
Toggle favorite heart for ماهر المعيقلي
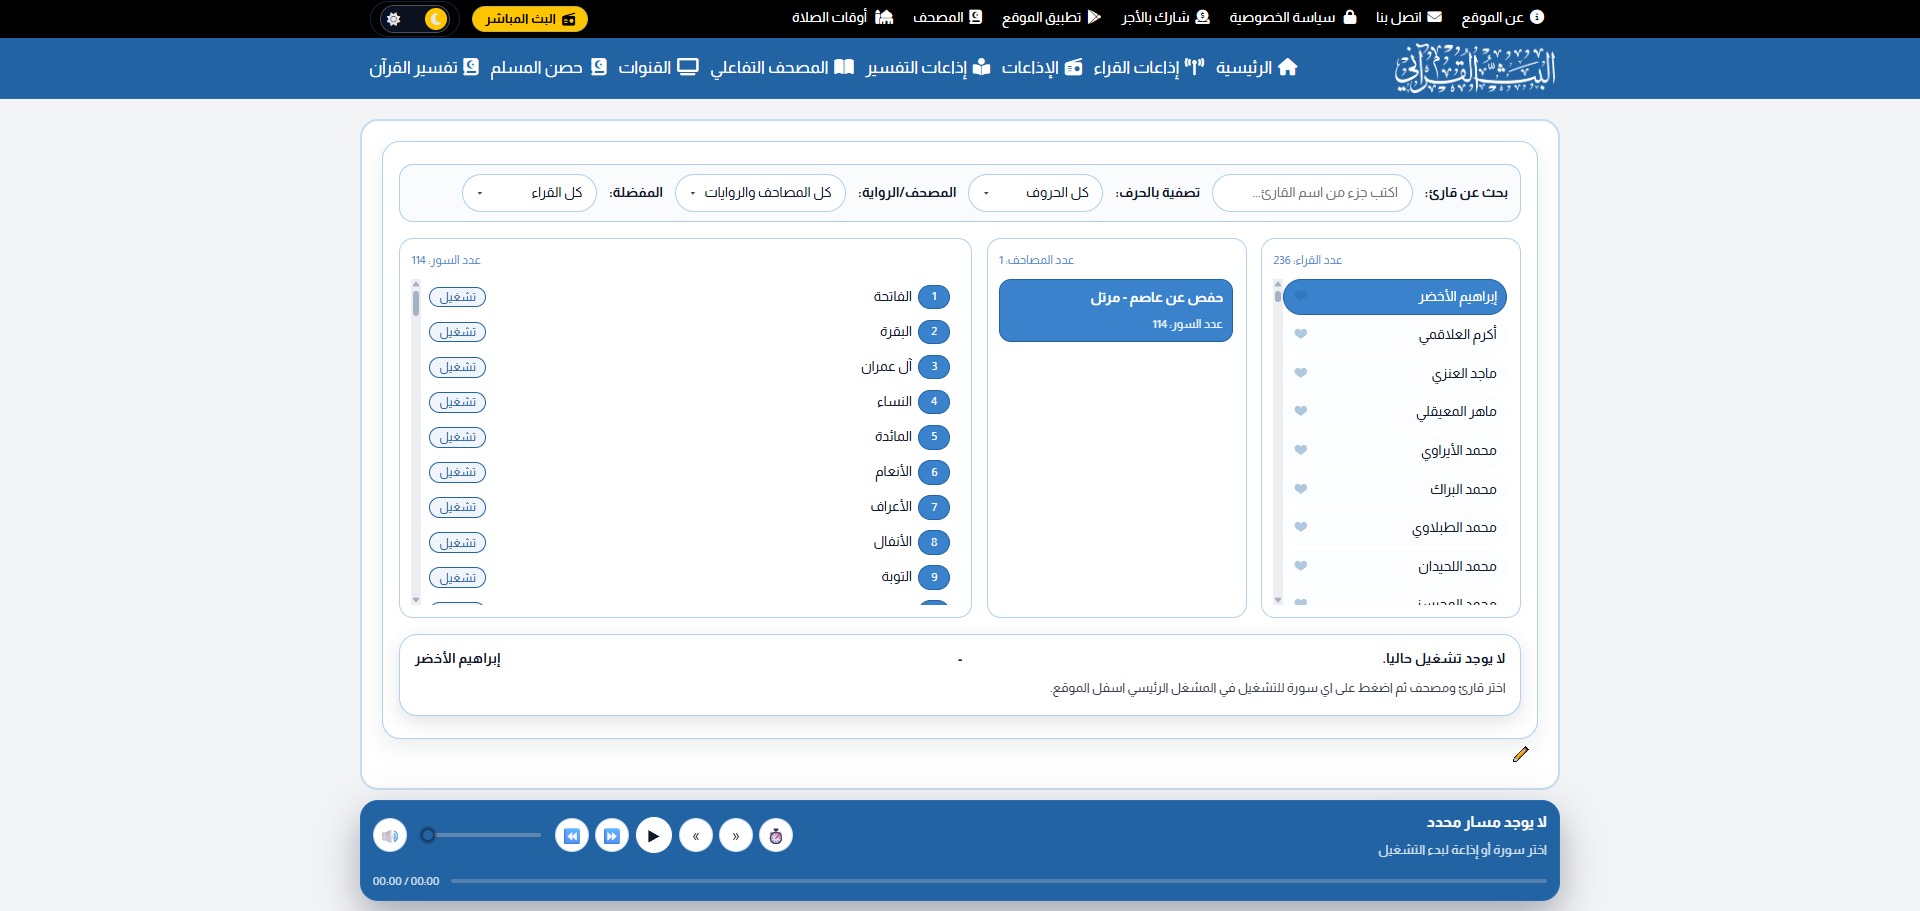1301,411
